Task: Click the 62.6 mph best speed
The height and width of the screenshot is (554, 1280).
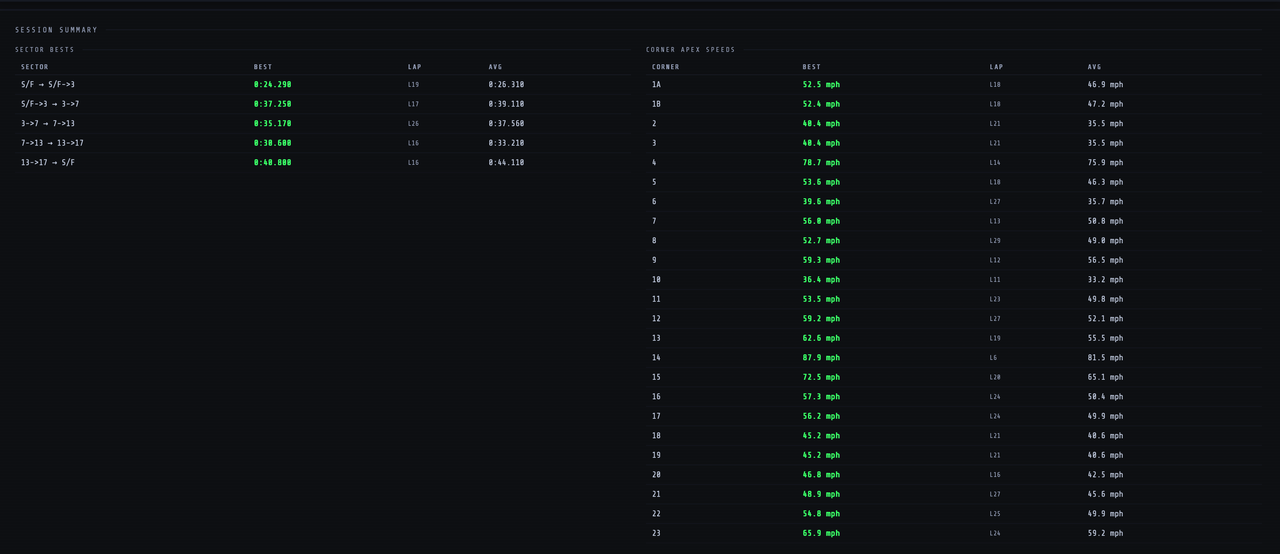Action: 821,338
